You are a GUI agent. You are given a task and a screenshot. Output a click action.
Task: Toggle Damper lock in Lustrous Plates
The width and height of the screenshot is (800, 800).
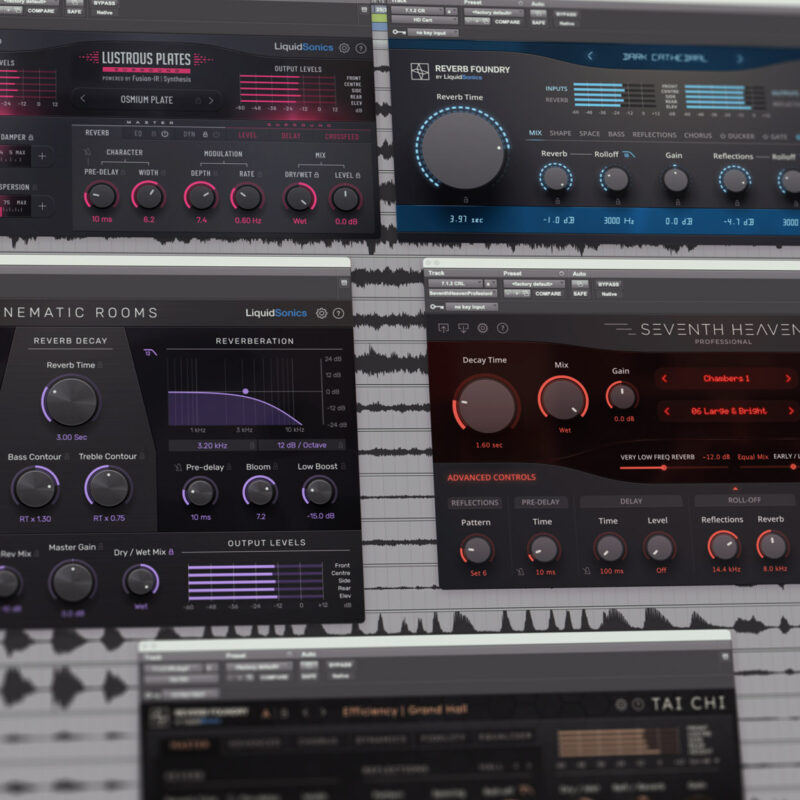pyautogui.click(x=31, y=137)
